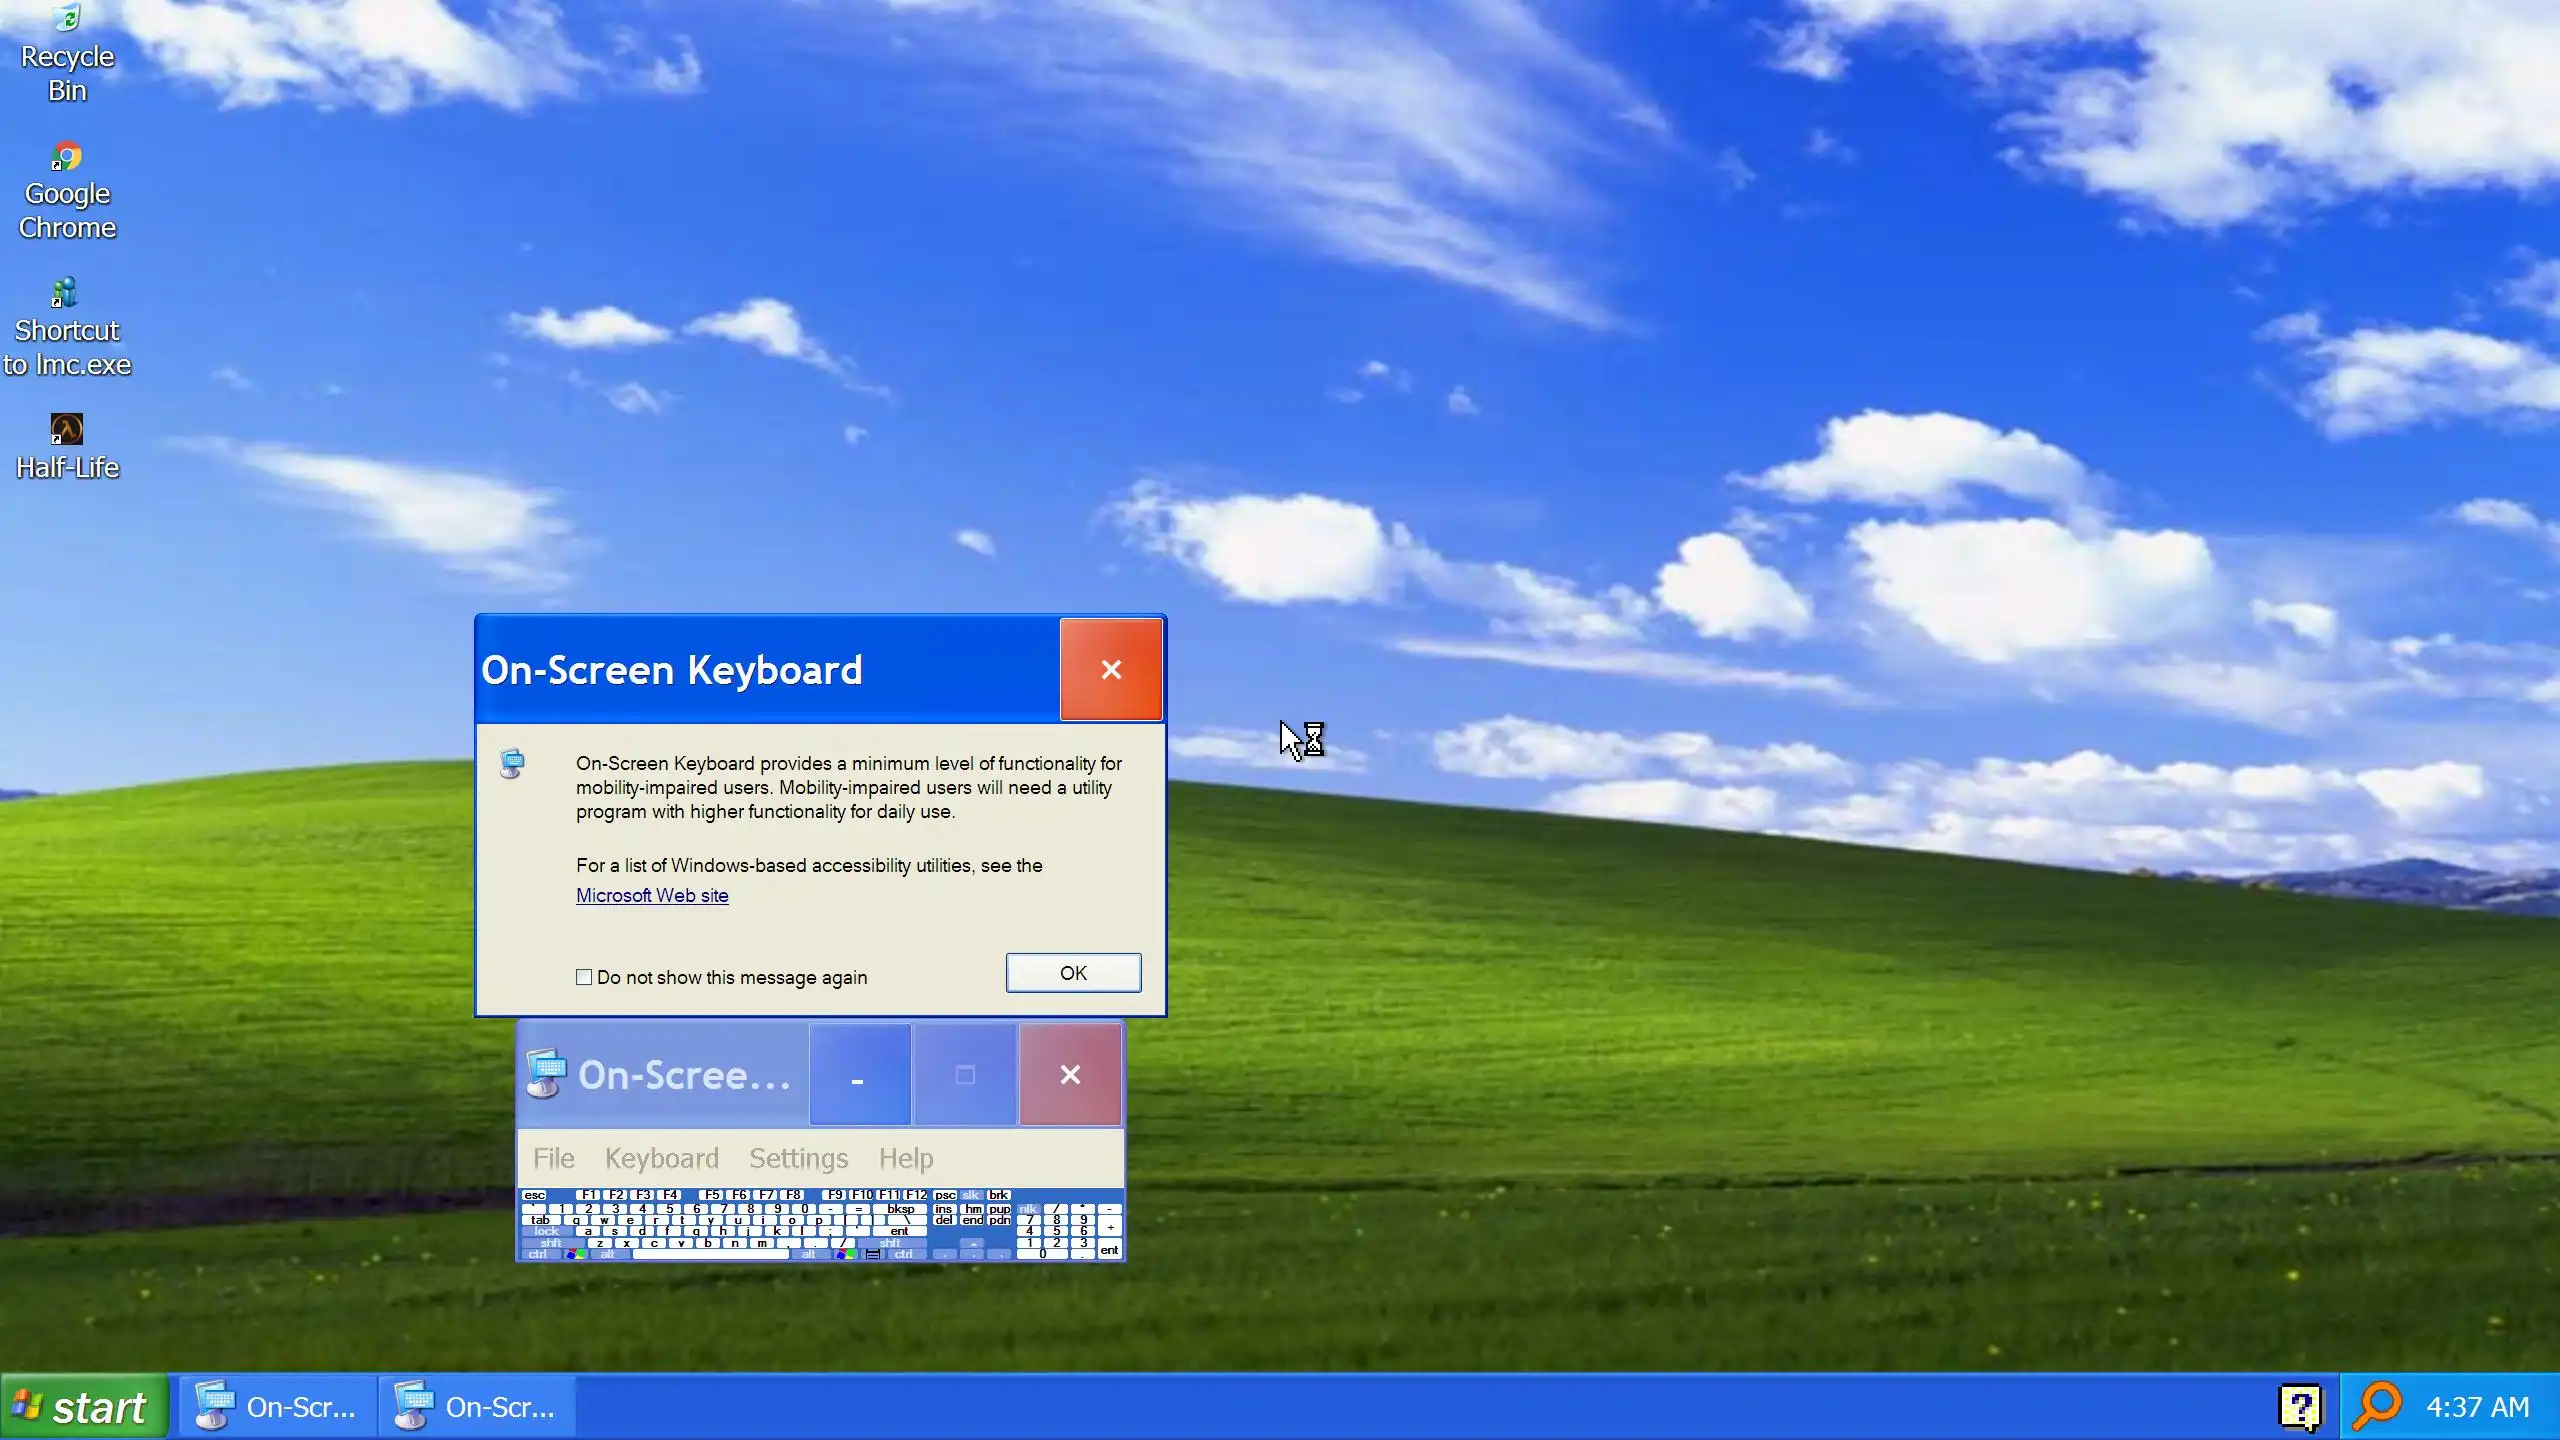Click the keyboard icon in the dialog body
This screenshot has height=1440, width=2560.
pyautogui.click(x=512, y=764)
